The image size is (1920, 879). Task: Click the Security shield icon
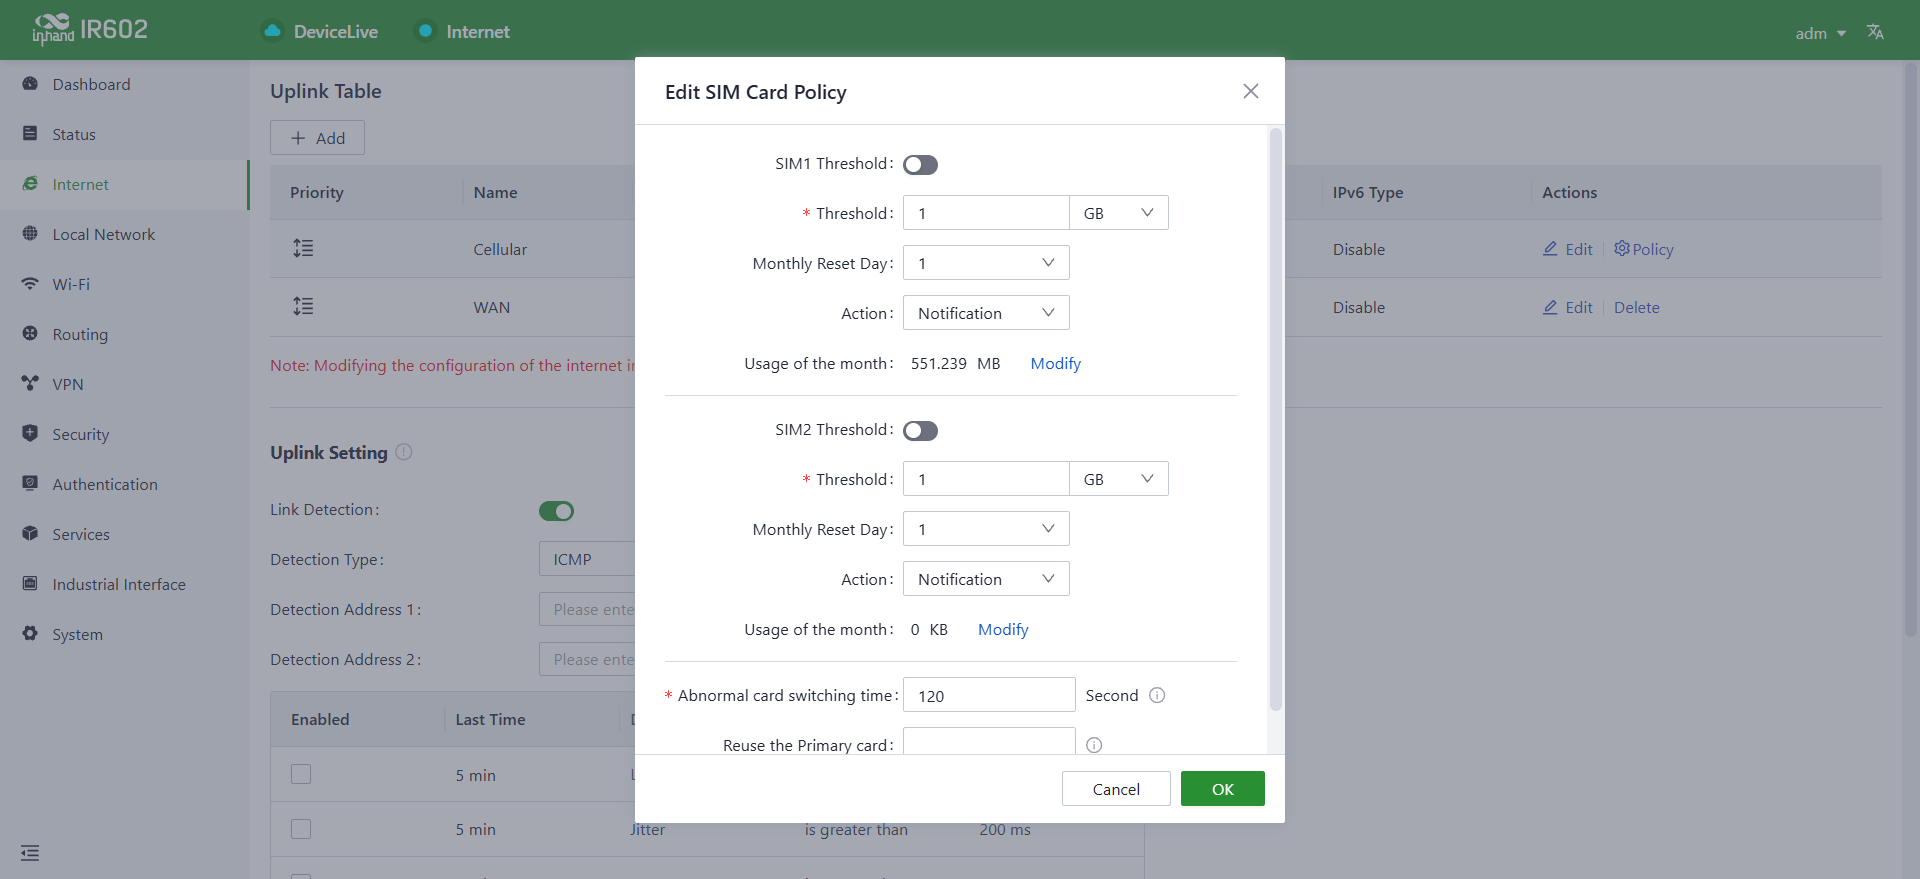pyautogui.click(x=30, y=434)
